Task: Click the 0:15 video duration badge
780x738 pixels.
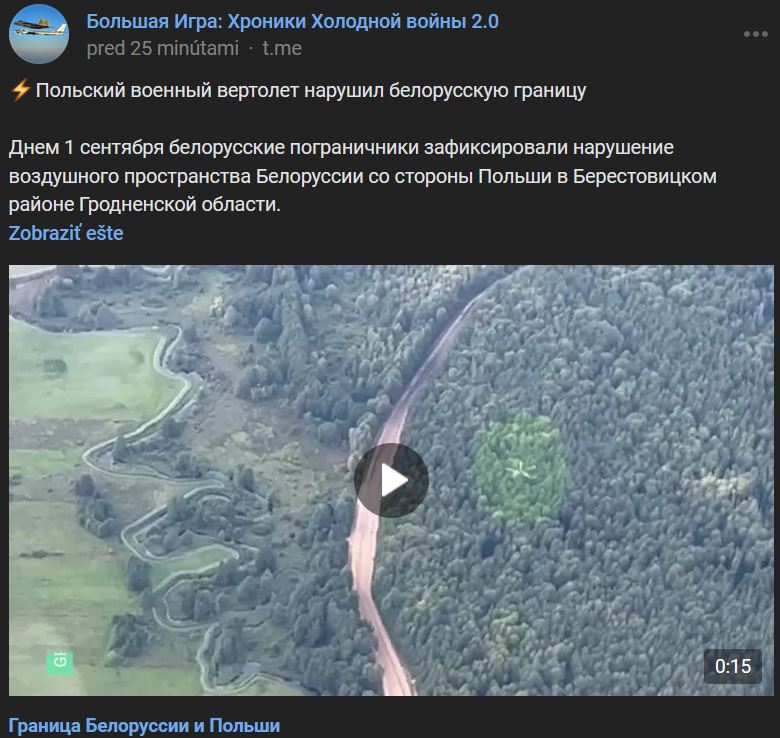Action: point(732,666)
